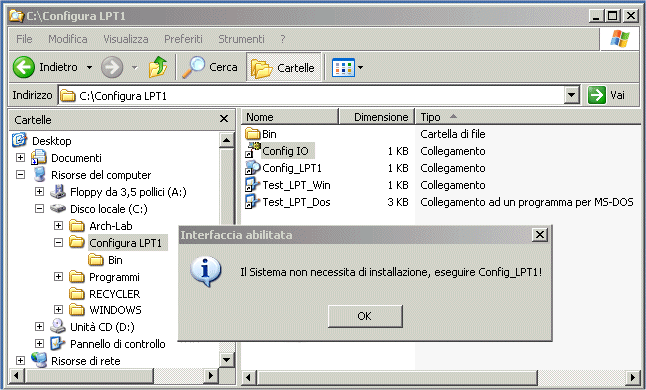Expand the Risorse di rete node

coord(20,360)
